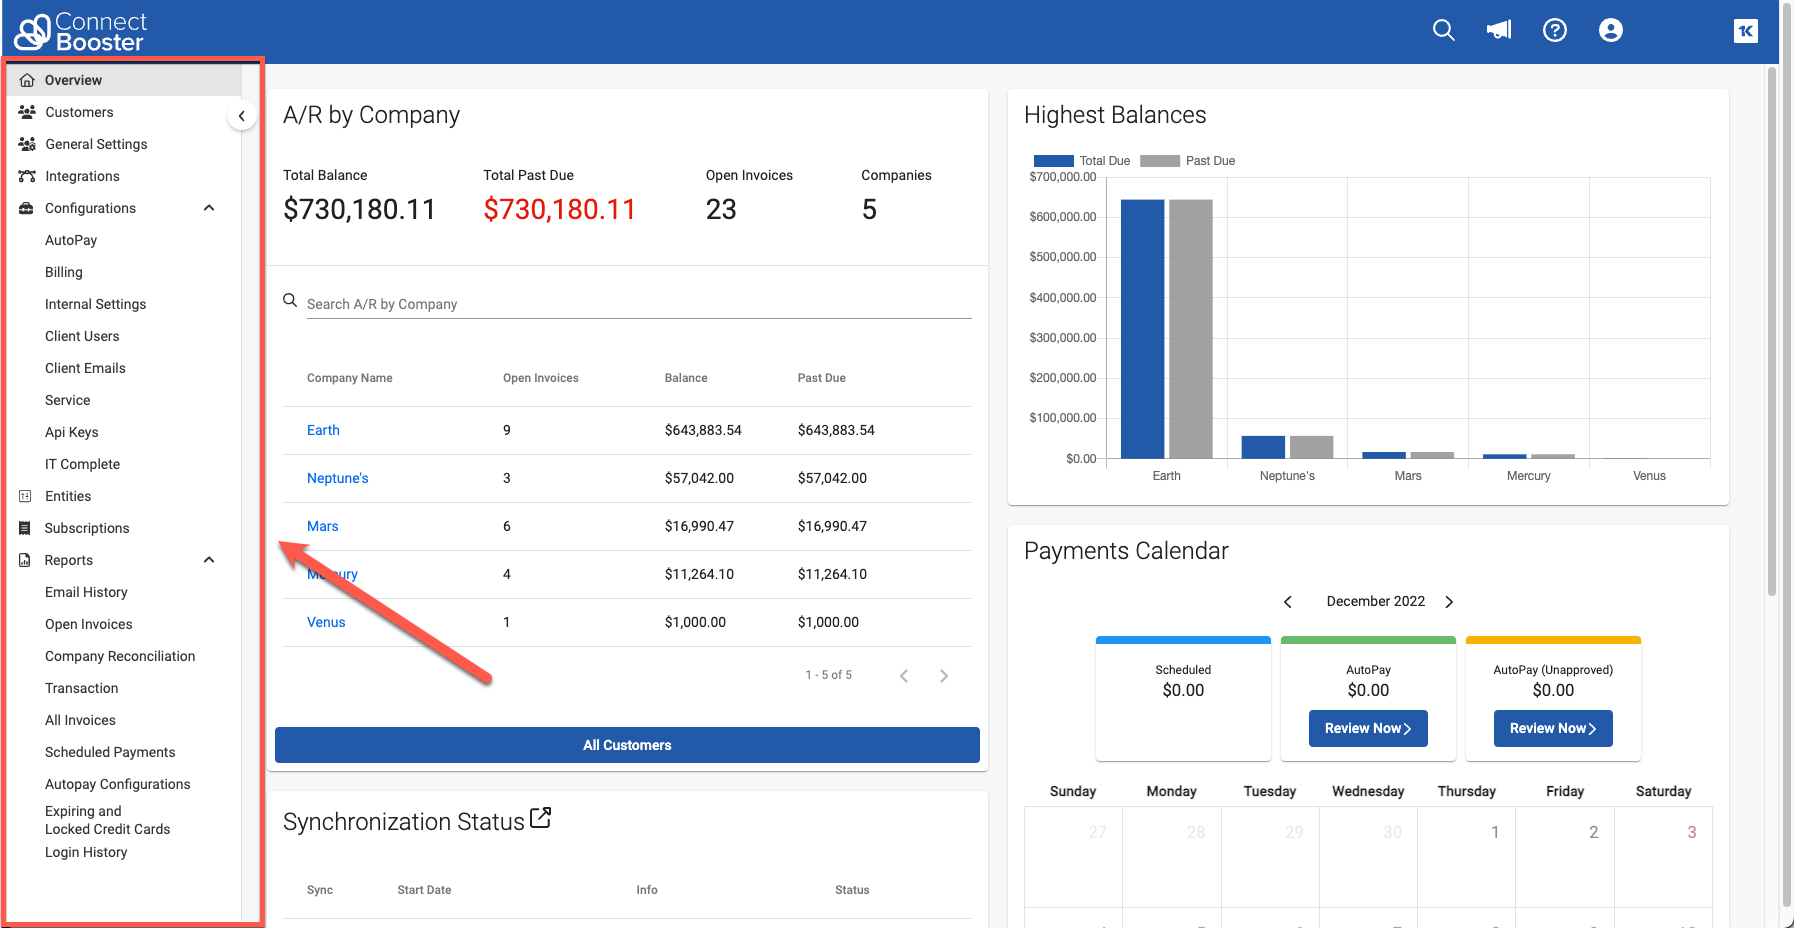The height and width of the screenshot is (928, 1794).
Task: Click the All Customers button
Action: [x=627, y=745]
